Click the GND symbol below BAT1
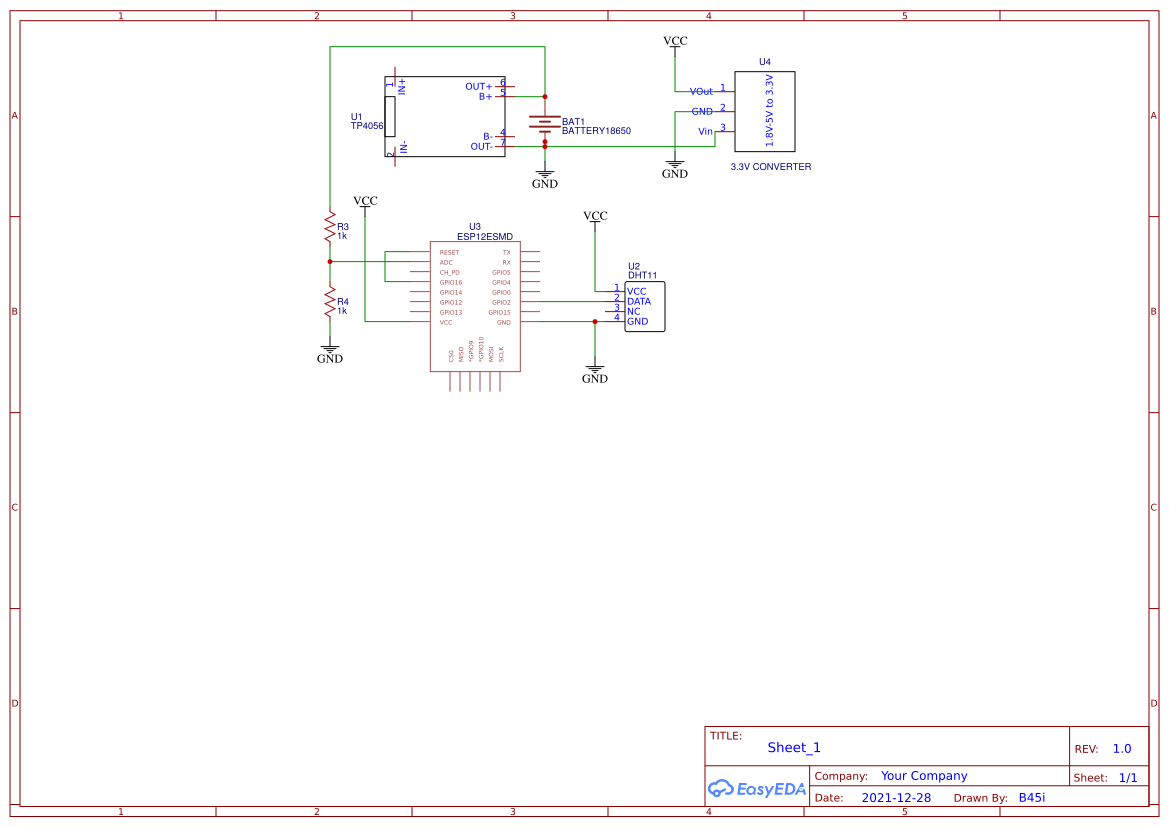The width and height of the screenshot is (1169, 827). 544,172
